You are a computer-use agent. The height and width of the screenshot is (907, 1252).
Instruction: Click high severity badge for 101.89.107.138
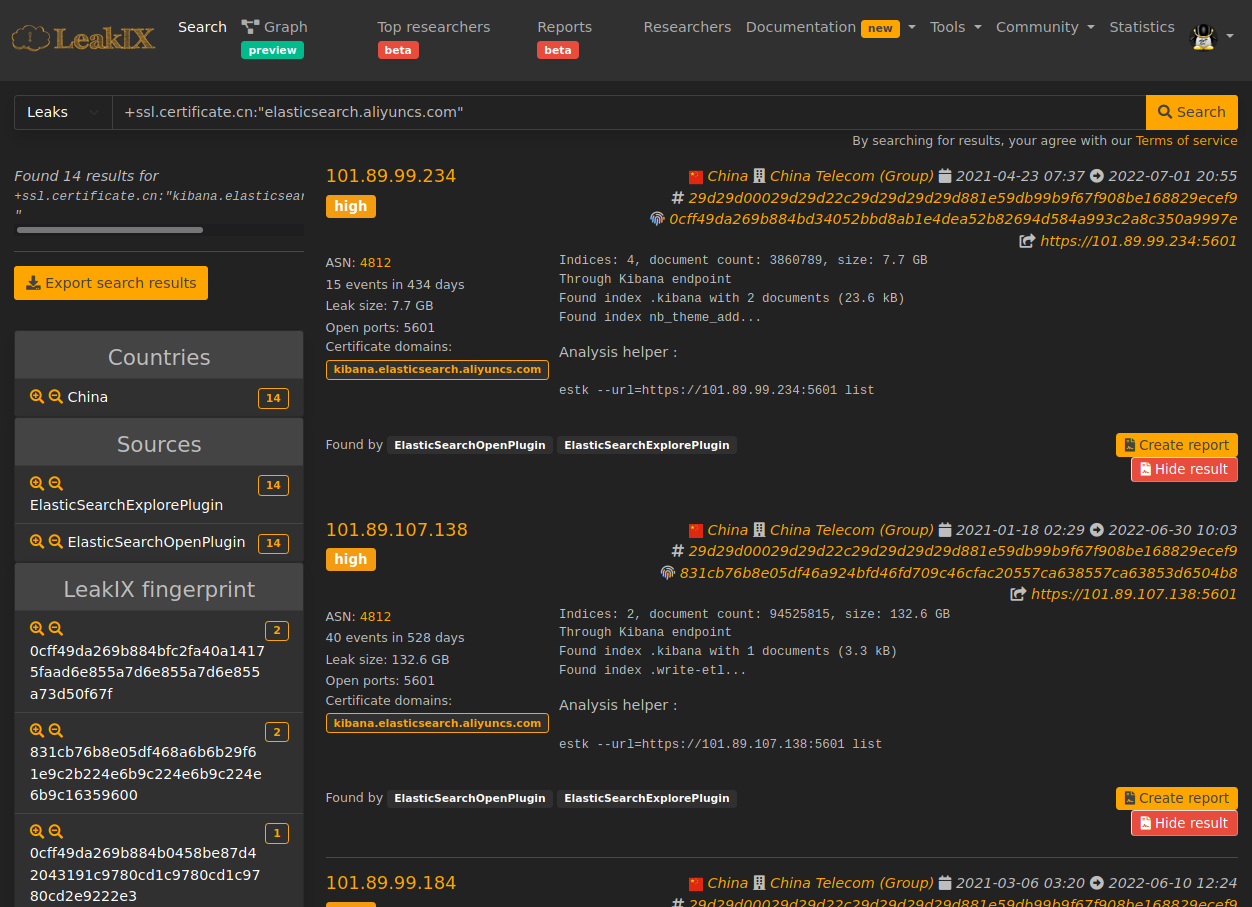pyautogui.click(x=351, y=559)
